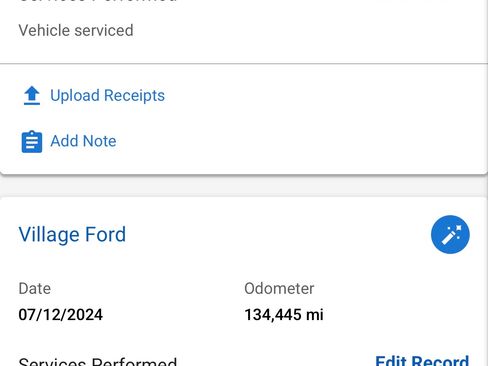Click the Odometer label
488x366 pixels.
(279, 289)
